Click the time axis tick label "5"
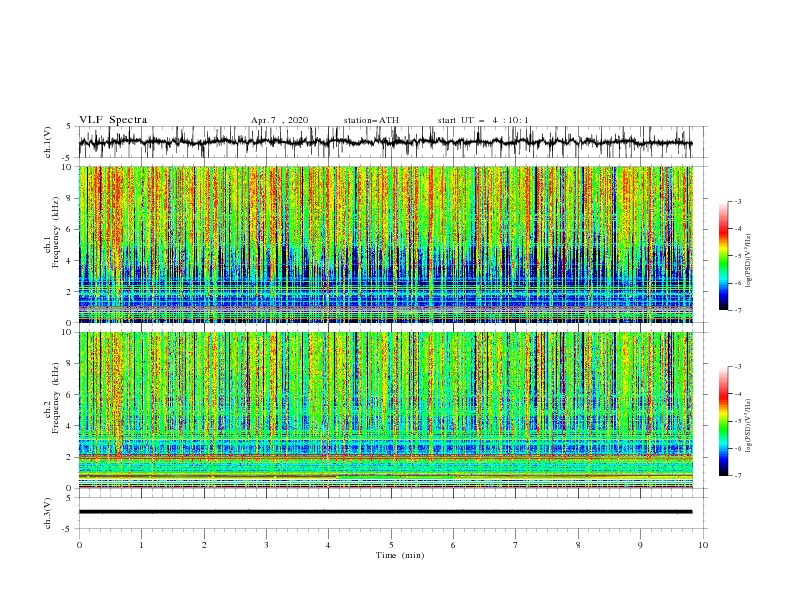The image size is (792, 612). 391,545
